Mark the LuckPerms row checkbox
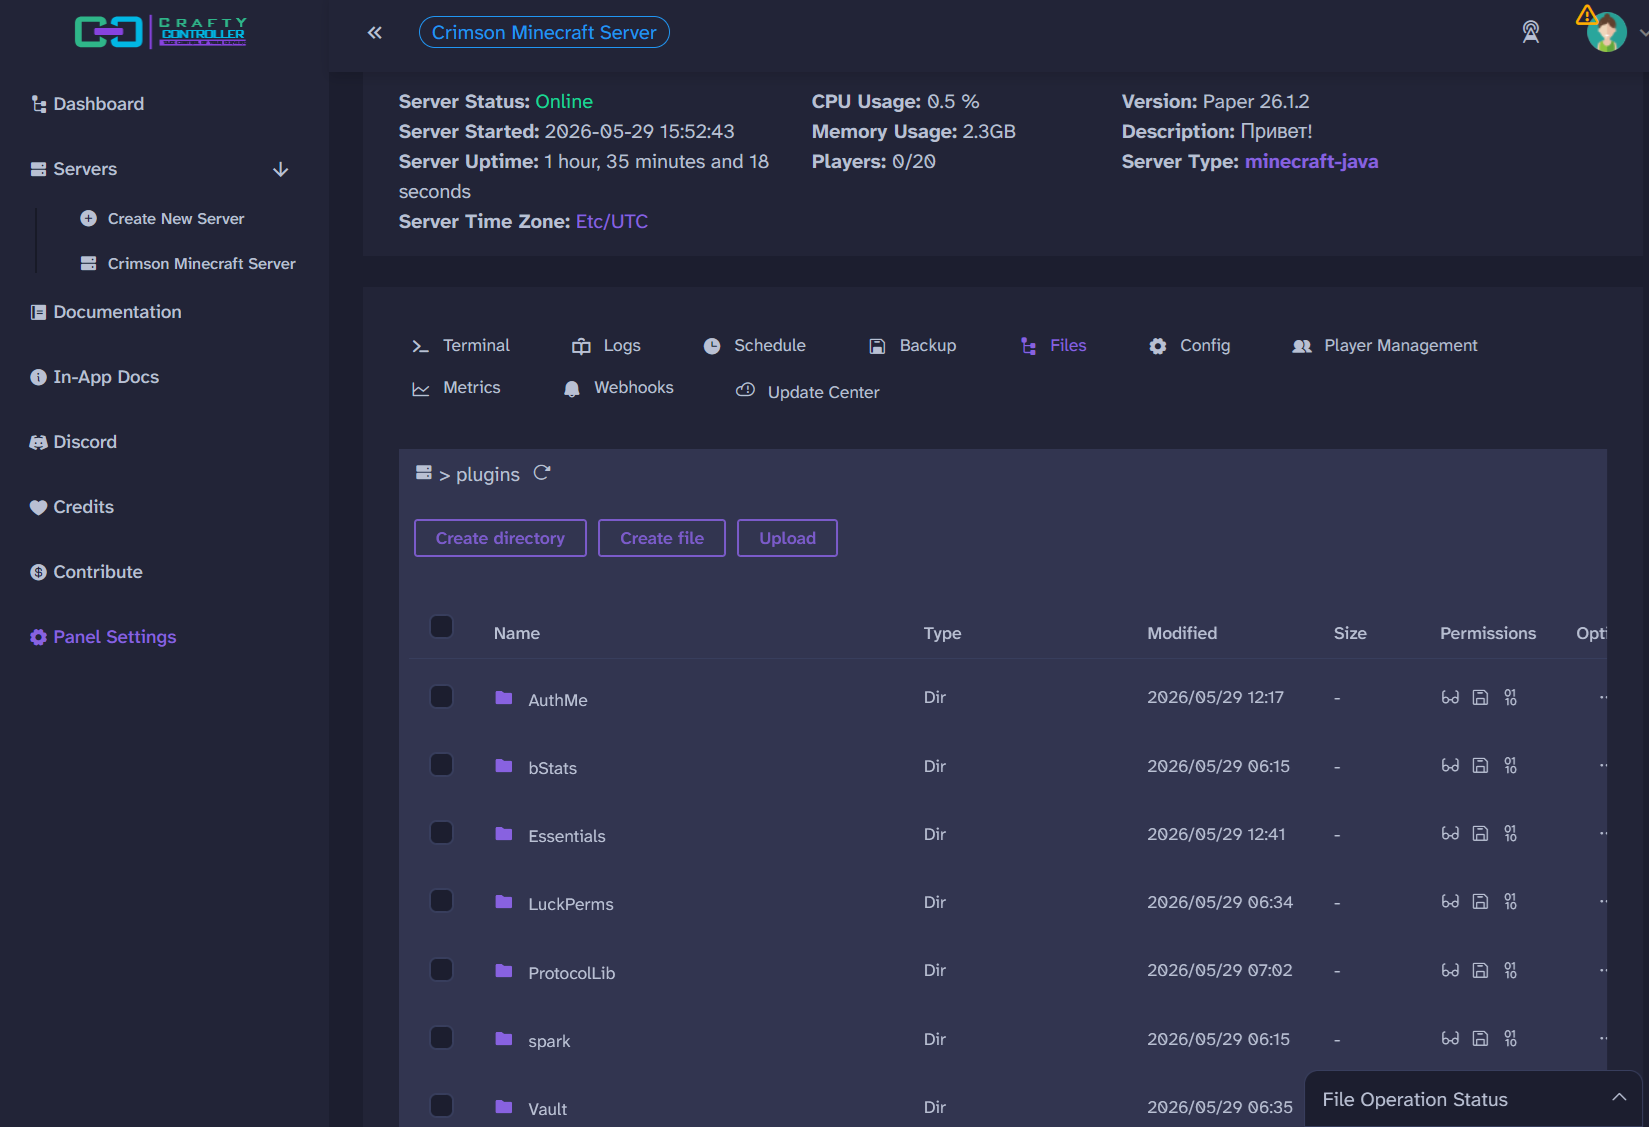The height and width of the screenshot is (1127, 1649). click(x=441, y=900)
